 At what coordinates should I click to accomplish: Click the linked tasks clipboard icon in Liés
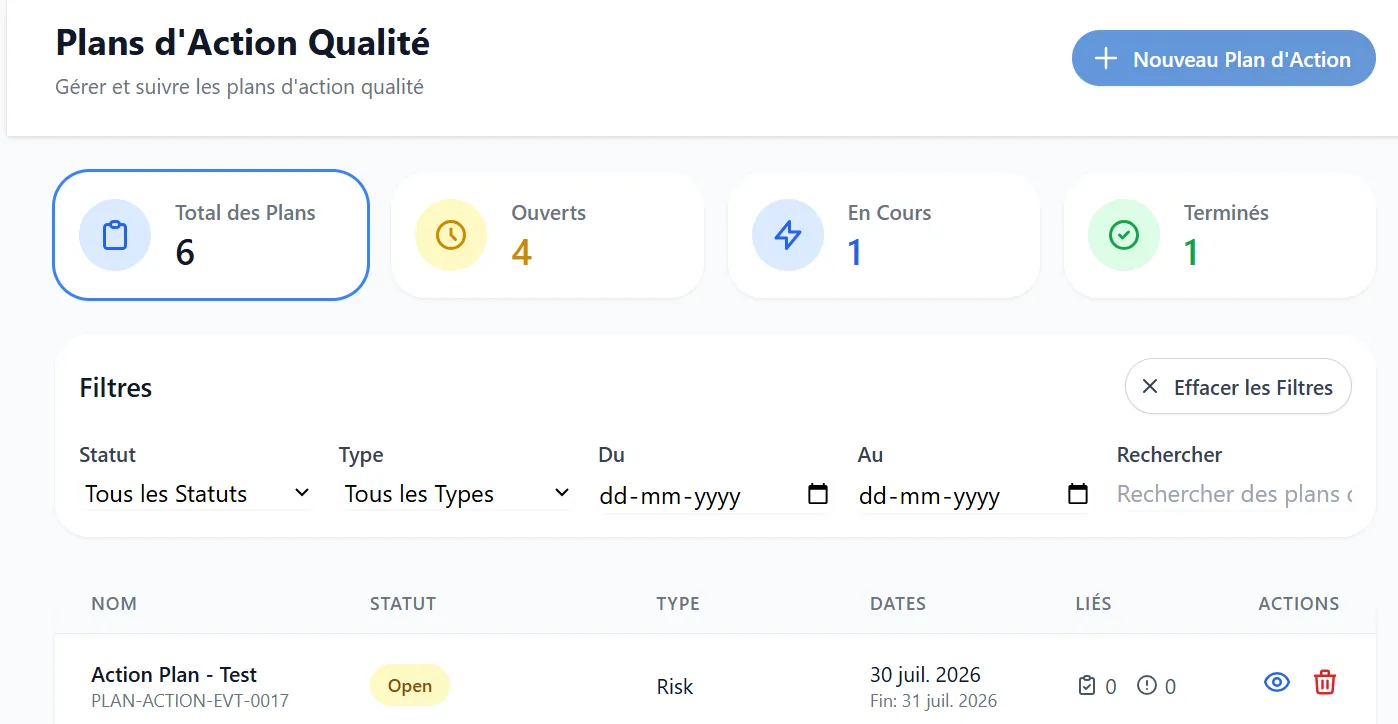coord(1087,686)
